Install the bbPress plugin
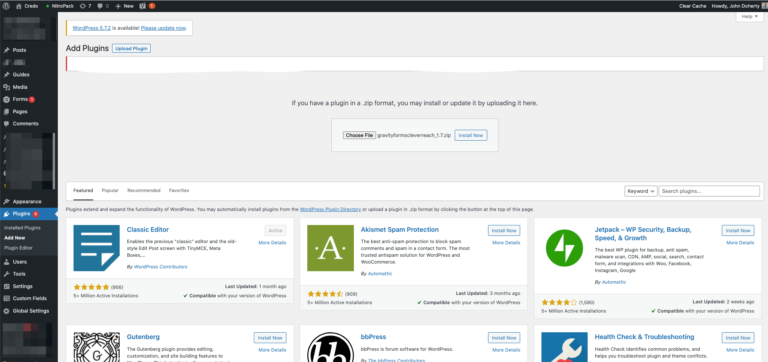 [504, 338]
